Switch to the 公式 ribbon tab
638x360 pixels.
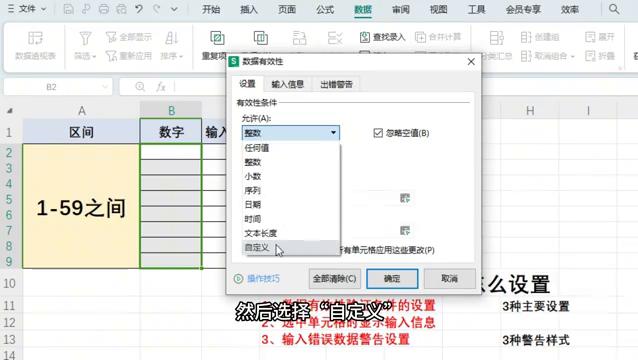tap(325, 9)
